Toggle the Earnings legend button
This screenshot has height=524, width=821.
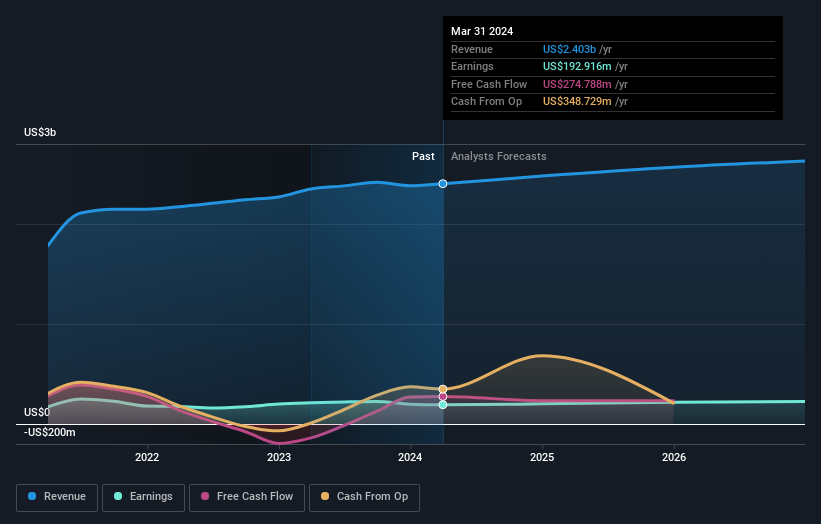click(143, 497)
